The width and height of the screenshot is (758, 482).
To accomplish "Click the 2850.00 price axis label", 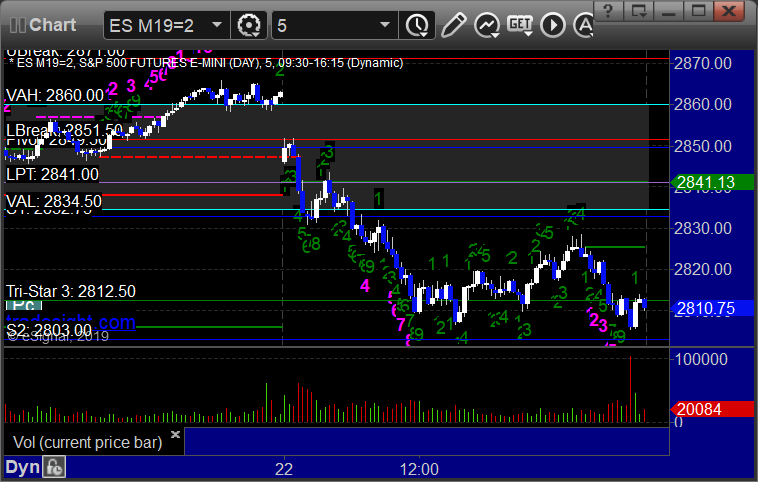I will [702, 146].
